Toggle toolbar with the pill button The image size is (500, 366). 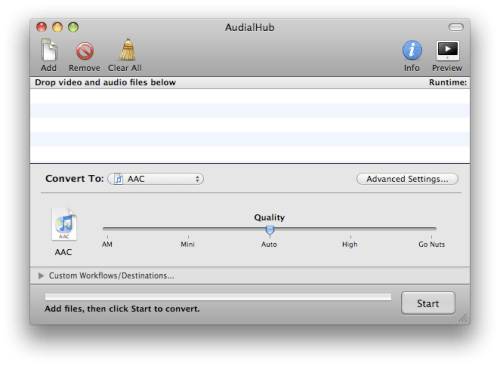456,27
